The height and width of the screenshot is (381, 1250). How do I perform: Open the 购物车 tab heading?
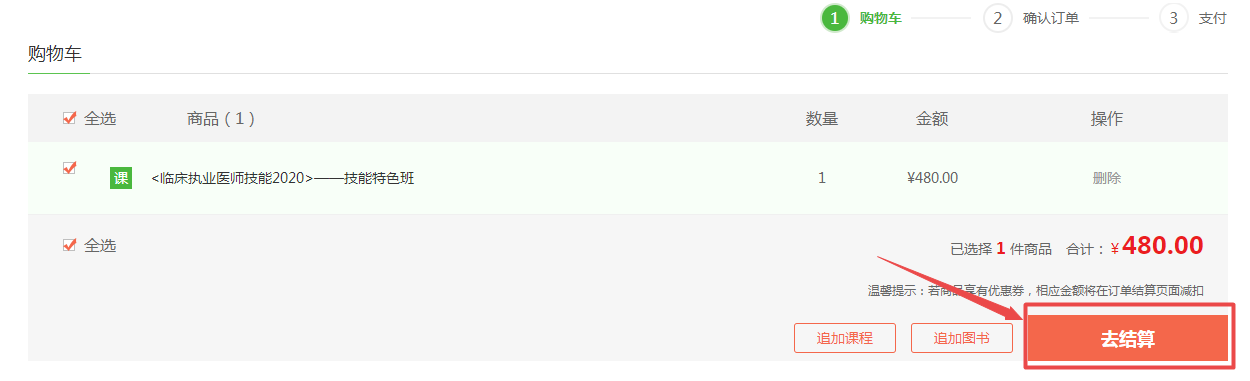coord(55,54)
